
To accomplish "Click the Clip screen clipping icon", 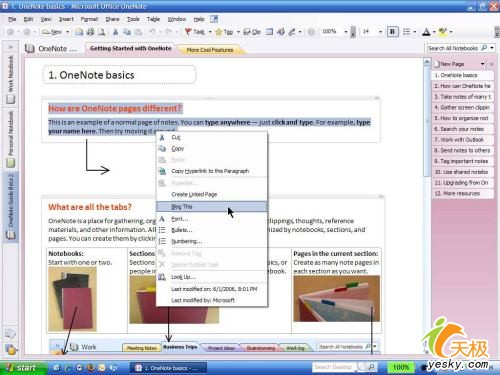I will (247, 32).
